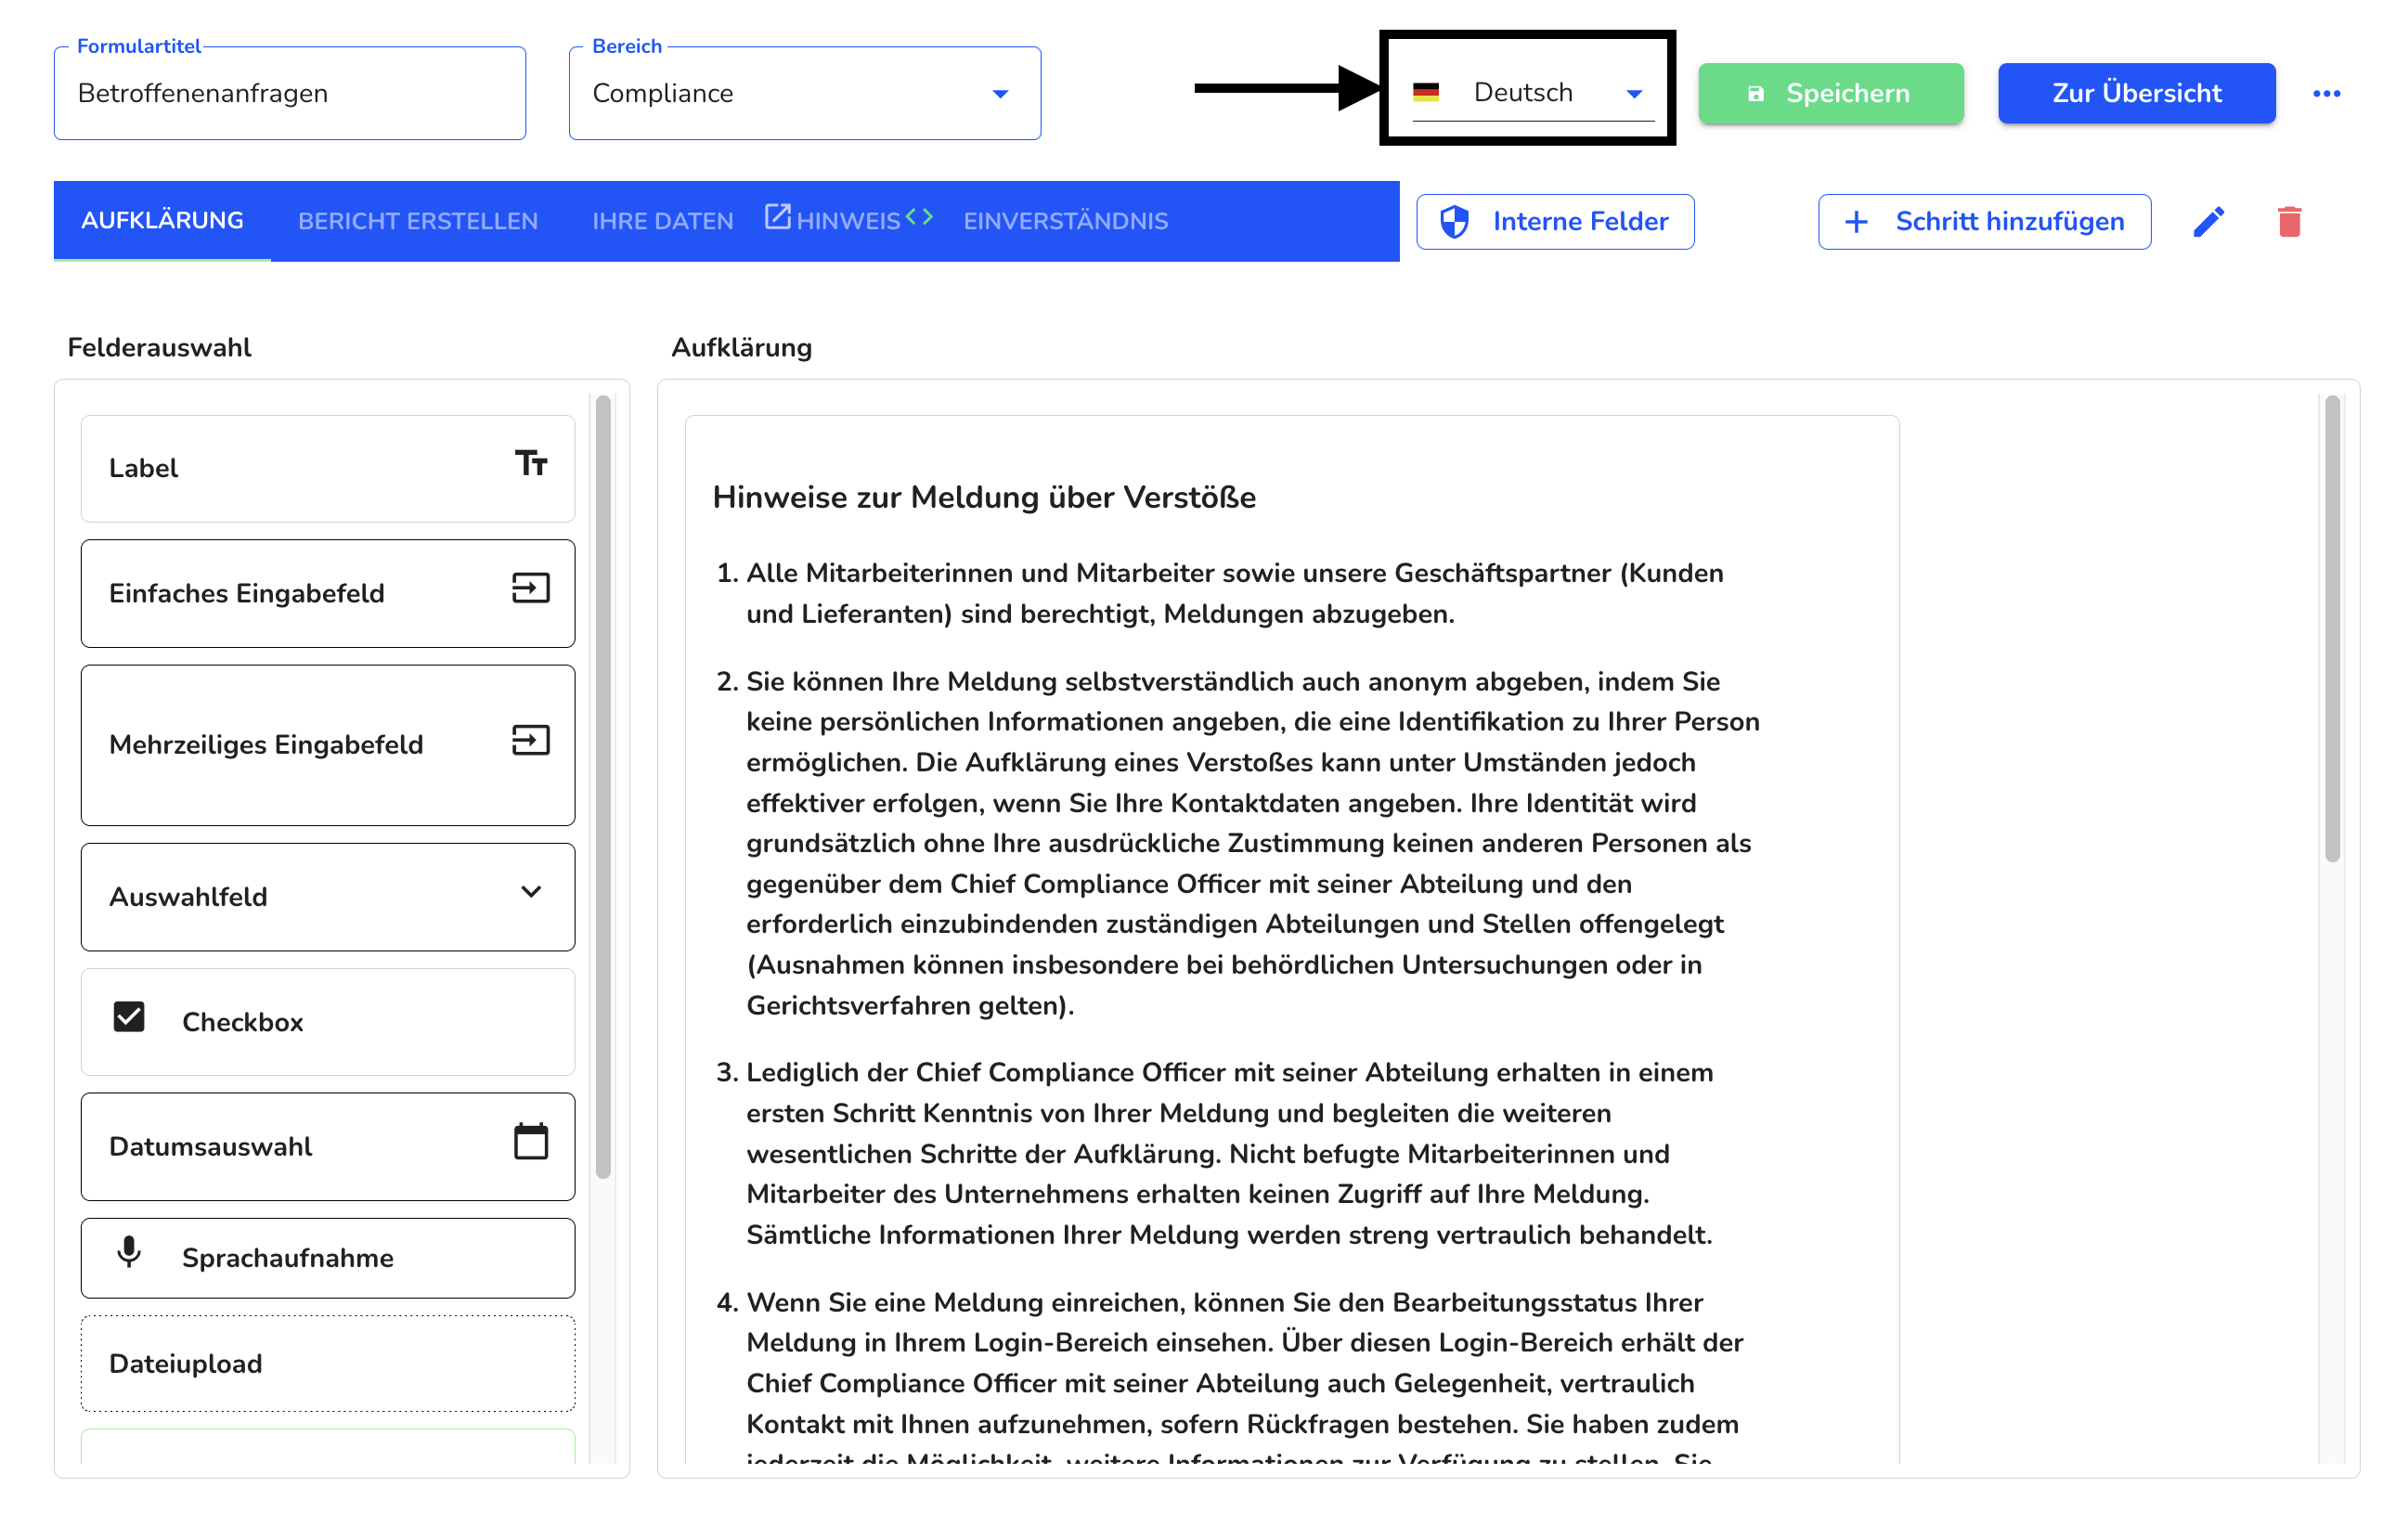
Task: Click the Felderauswahl panel scrollbar
Action: click(603, 787)
